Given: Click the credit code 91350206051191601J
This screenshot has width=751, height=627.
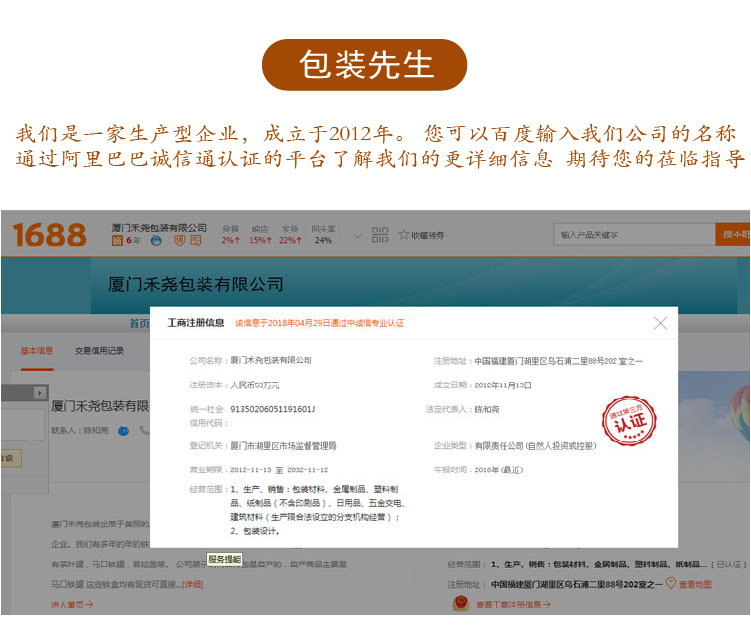Looking at the screenshot, I should [x=273, y=409].
